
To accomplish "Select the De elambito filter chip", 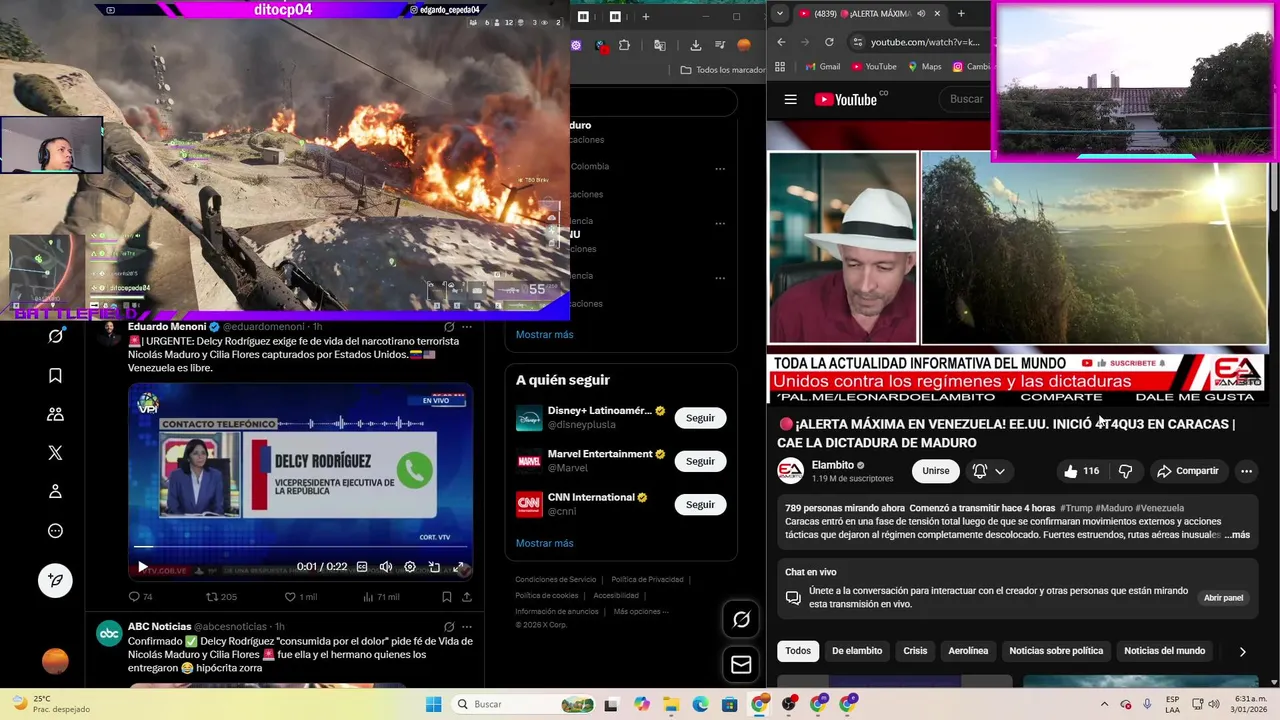I will tap(857, 651).
